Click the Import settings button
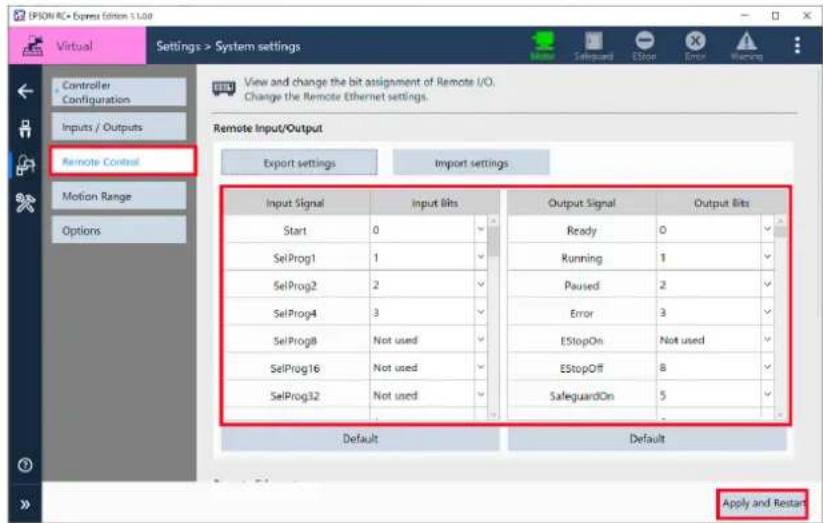This screenshot has height=523, width=823. click(471, 163)
